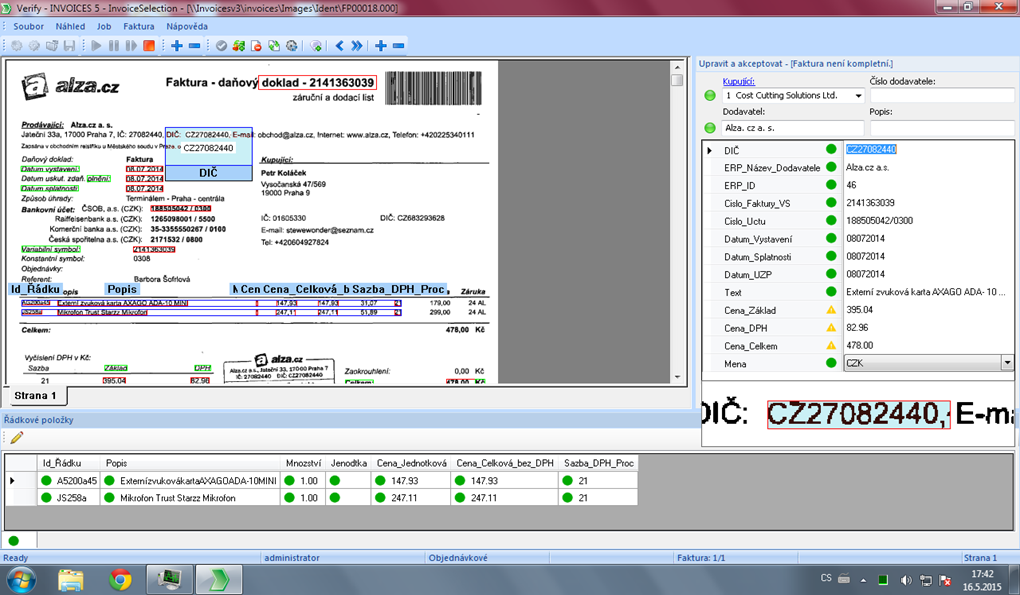Open the Kupující company dropdown
The width and height of the screenshot is (1020, 595).
pyautogui.click(x=860, y=96)
